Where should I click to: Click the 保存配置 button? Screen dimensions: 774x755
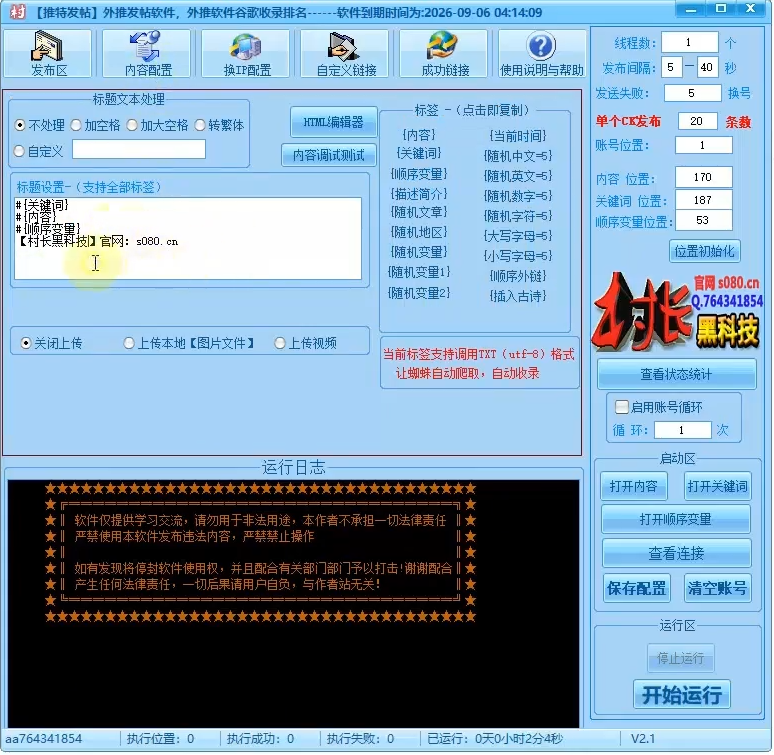[637, 588]
